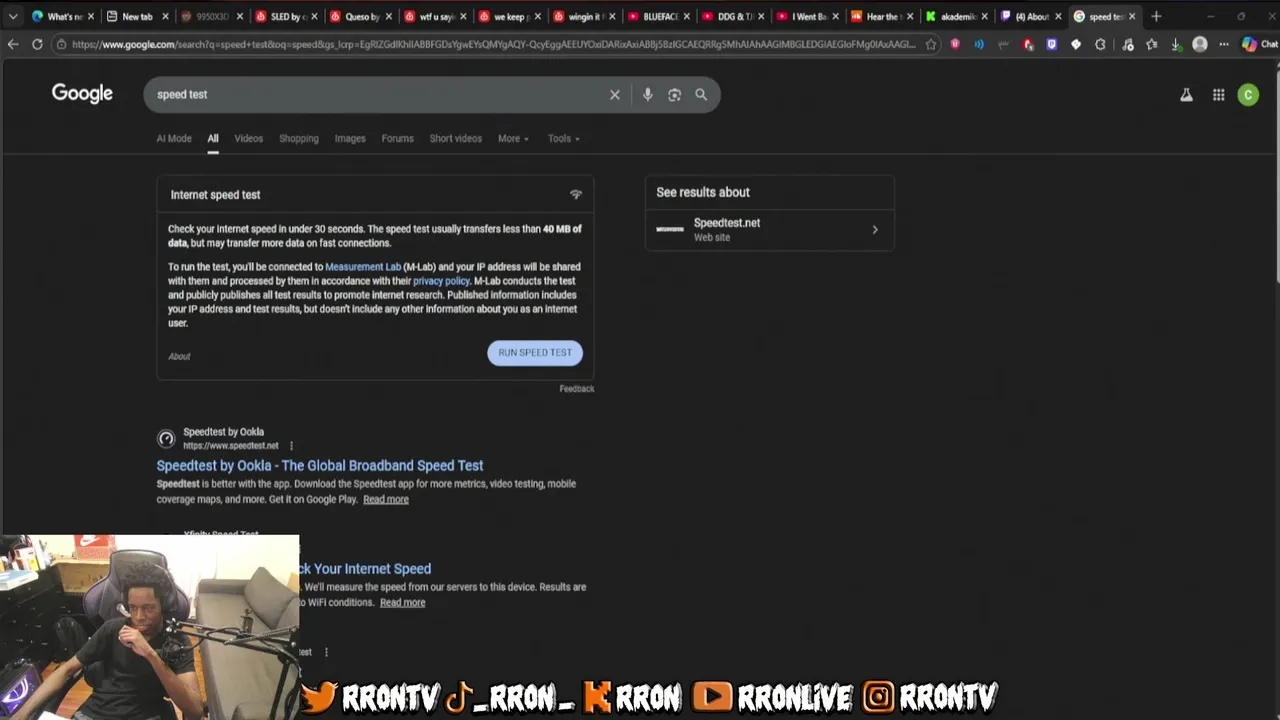Switch to the Short videos tab
Viewport: 1280px width, 720px height.
pos(456,138)
